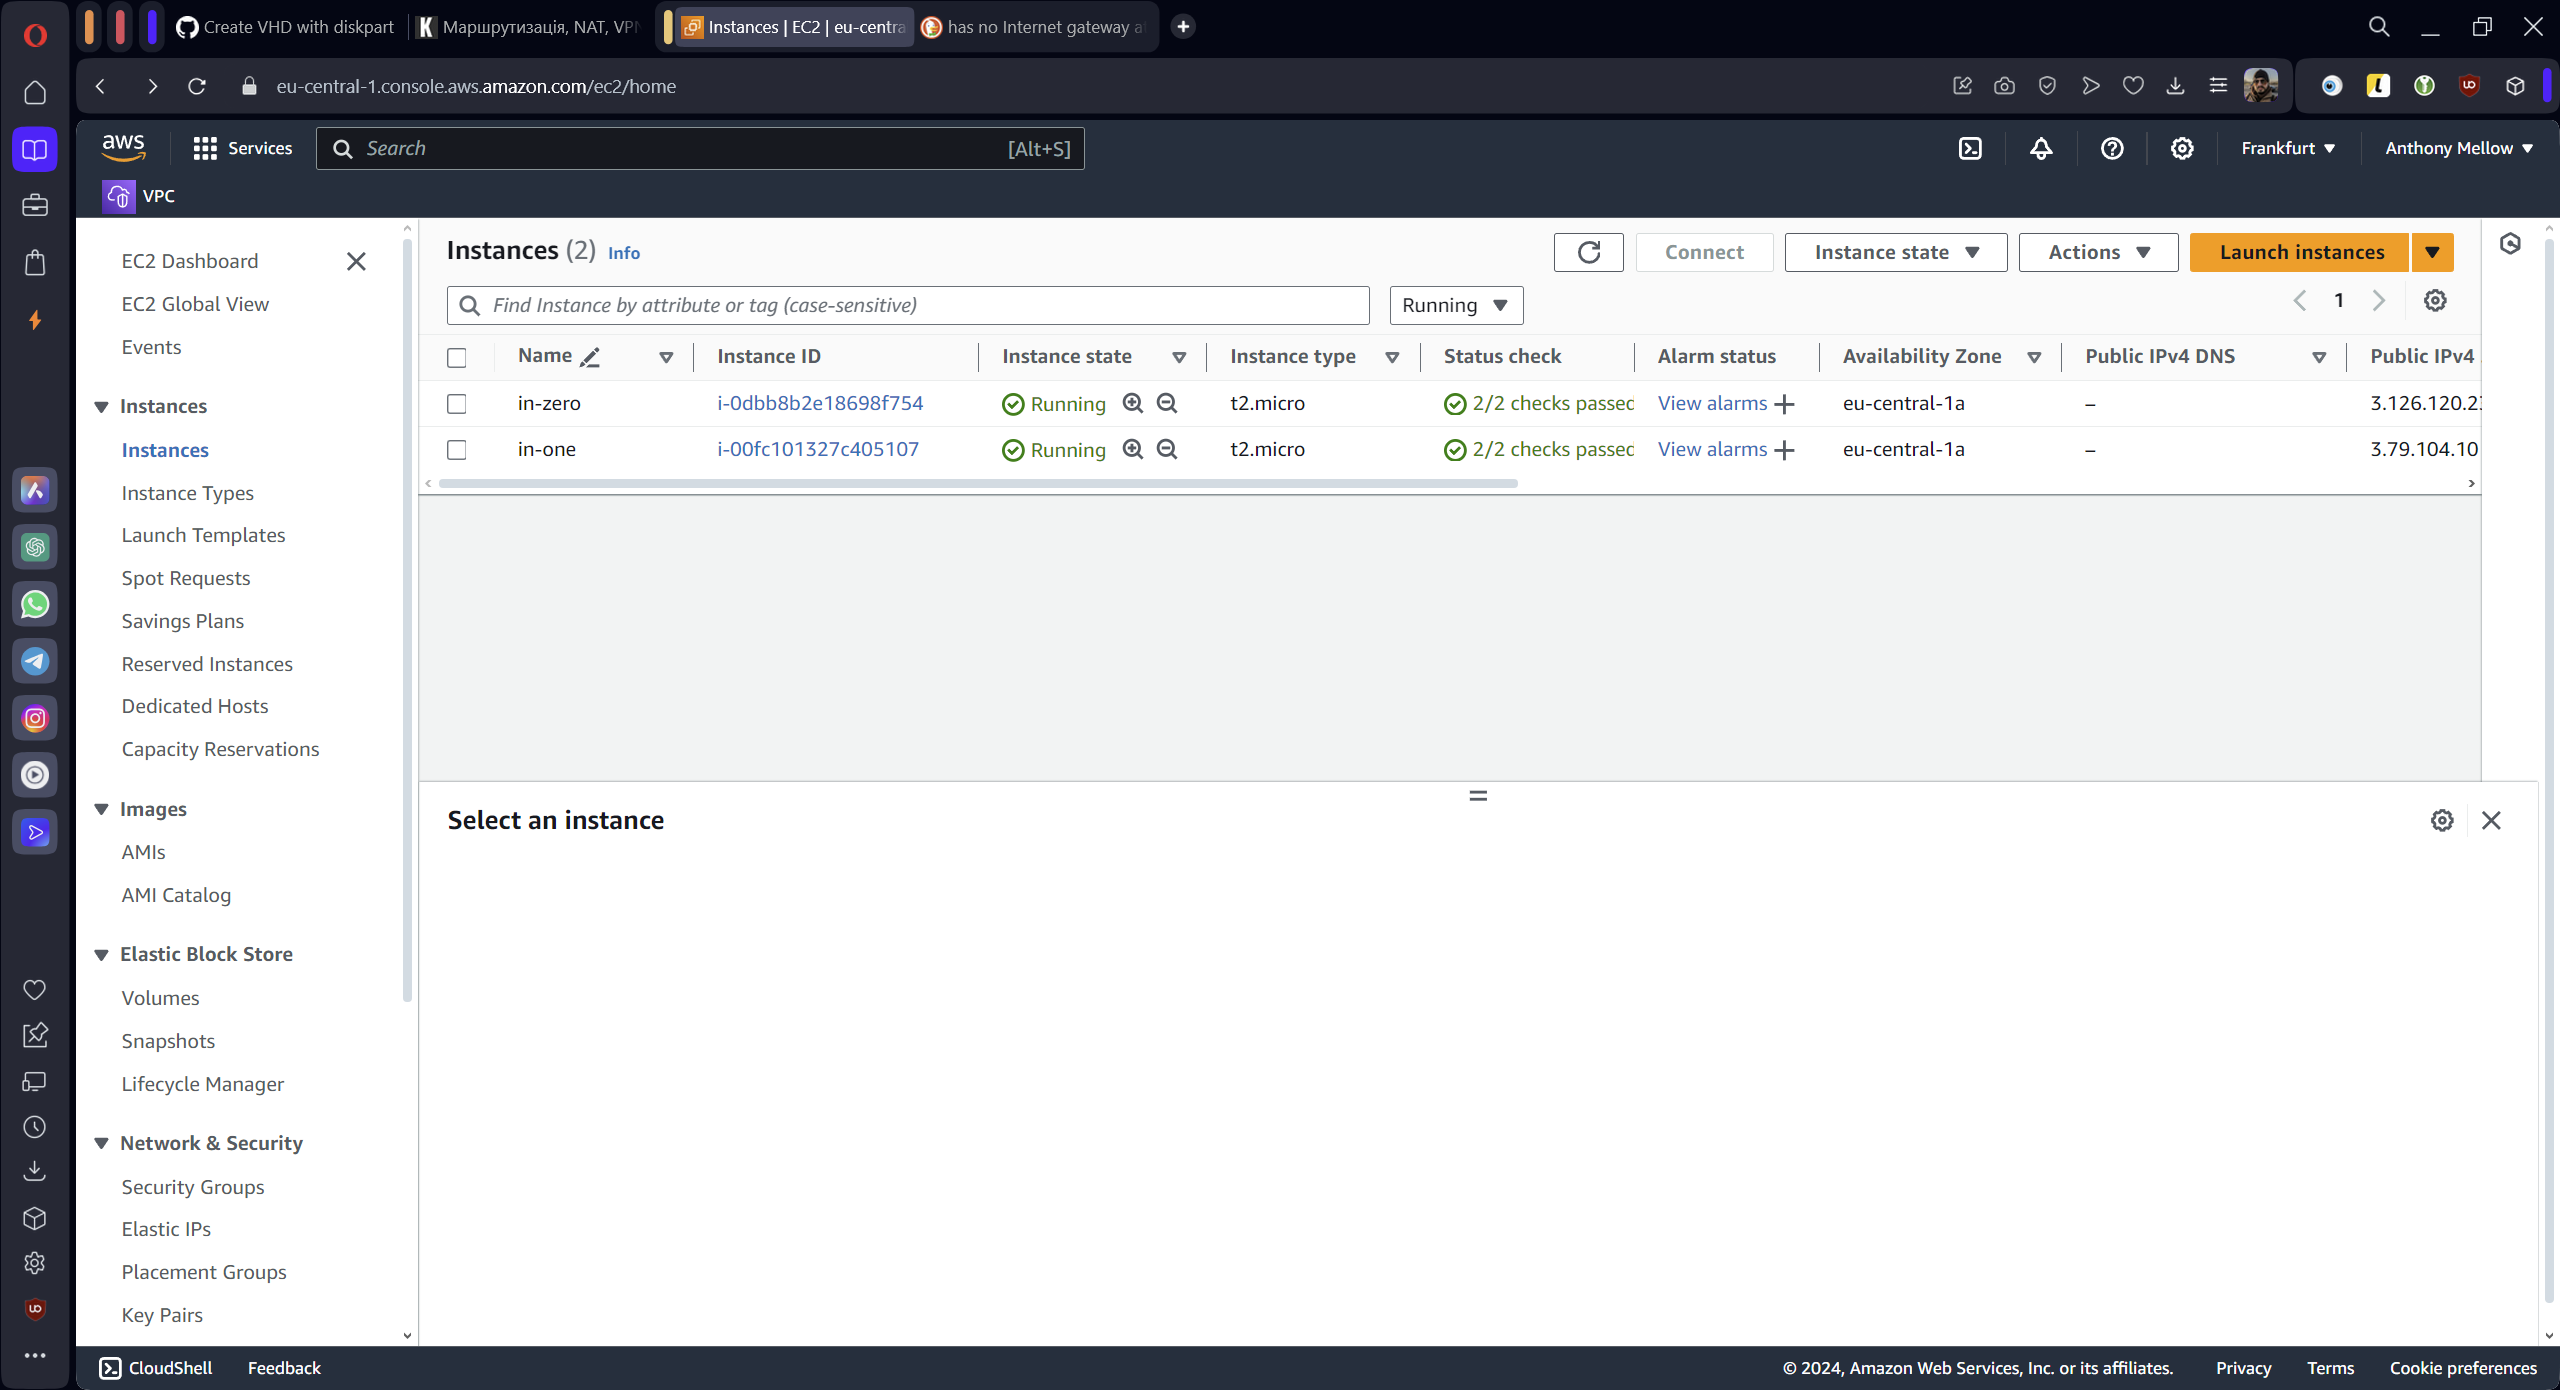The width and height of the screenshot is (2560, 1390).
Task: Open instance link i-0dbb8b2e18698f754
Action: coord(820,403)
